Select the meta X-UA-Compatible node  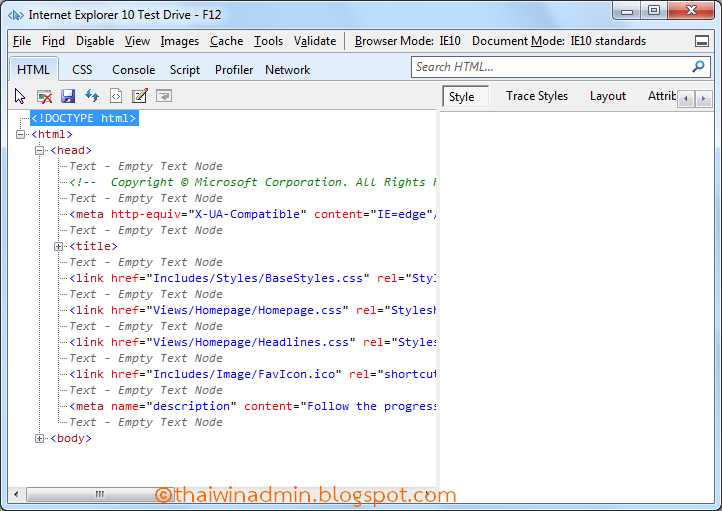252,215
